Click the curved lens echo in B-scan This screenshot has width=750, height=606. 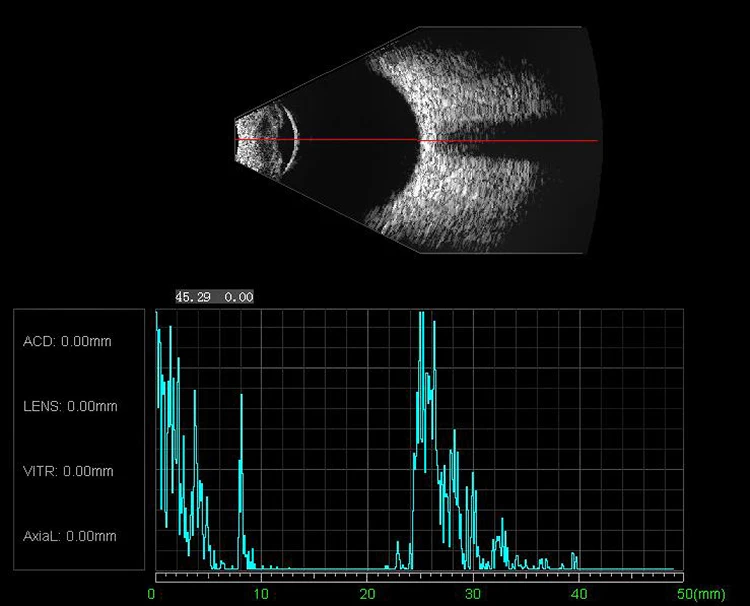coord(292,138)
